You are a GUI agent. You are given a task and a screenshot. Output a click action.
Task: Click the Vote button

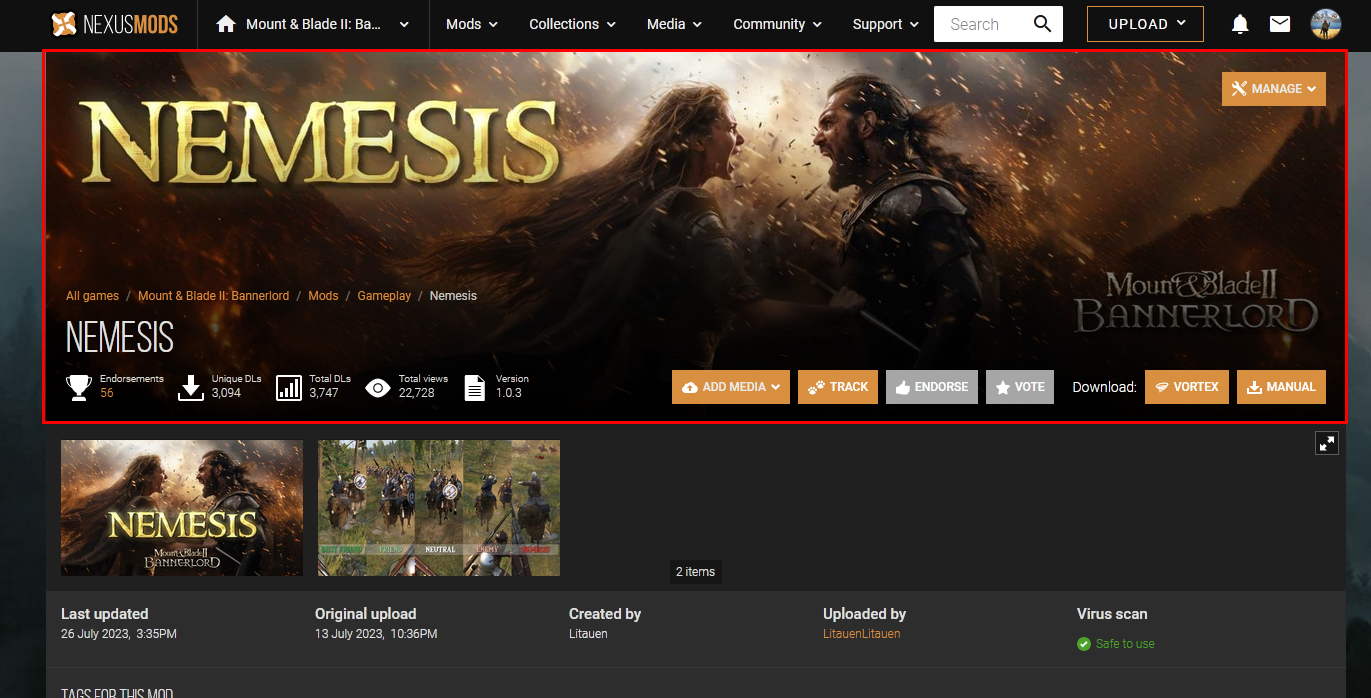point(1020,387)
